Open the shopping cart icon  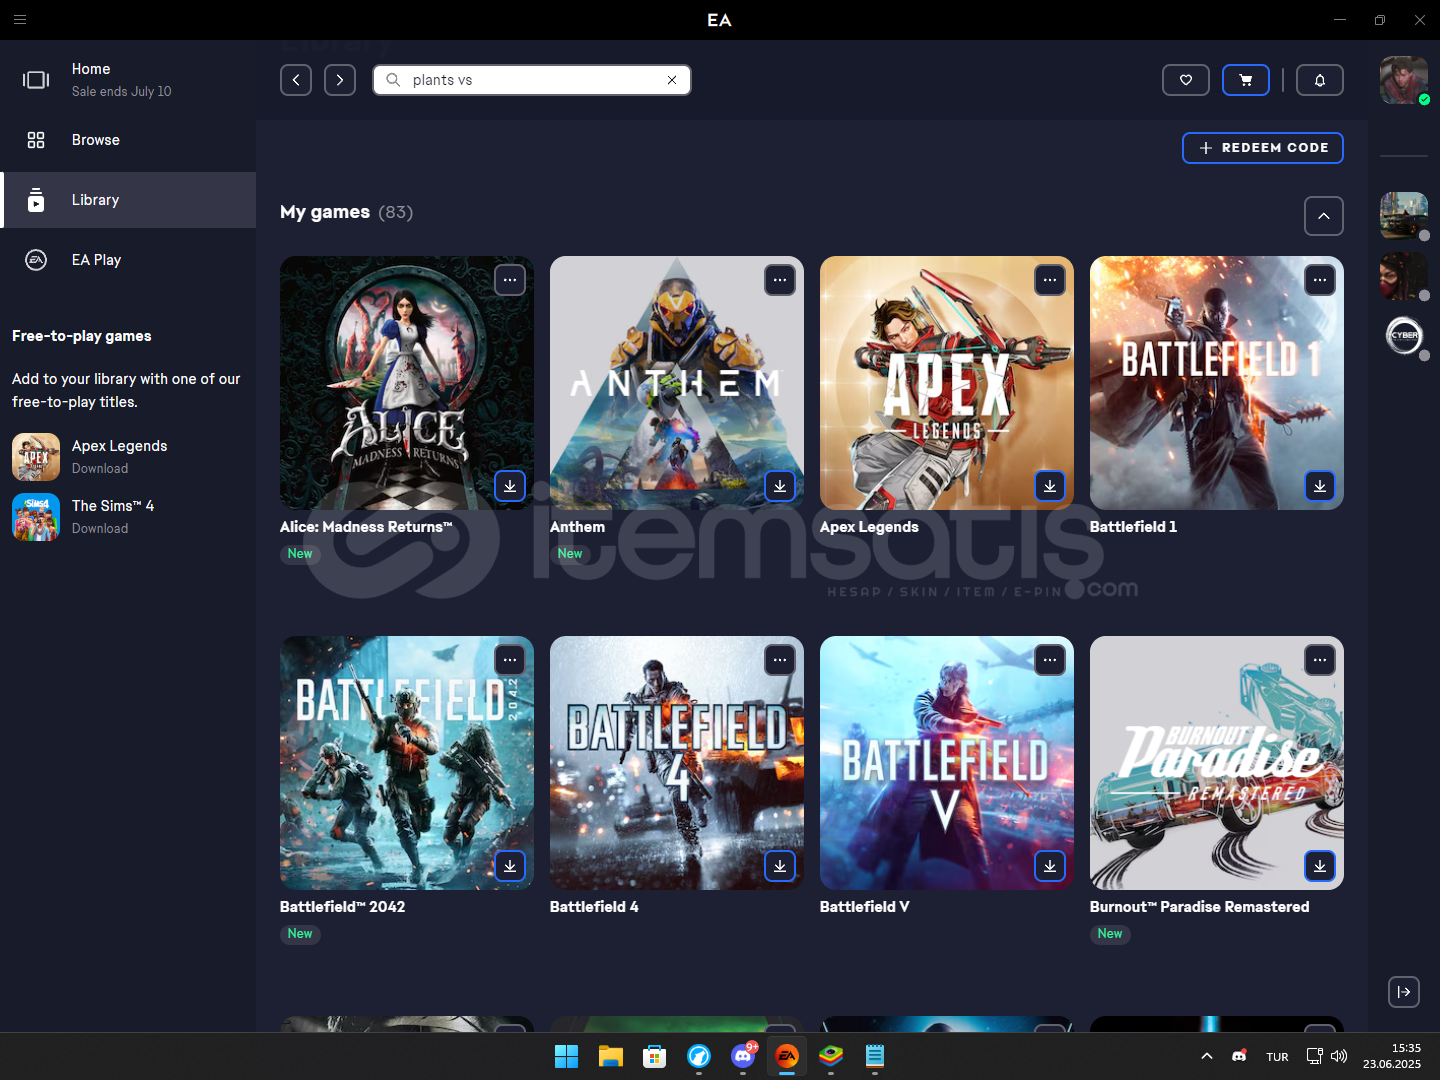point(1246,80)
